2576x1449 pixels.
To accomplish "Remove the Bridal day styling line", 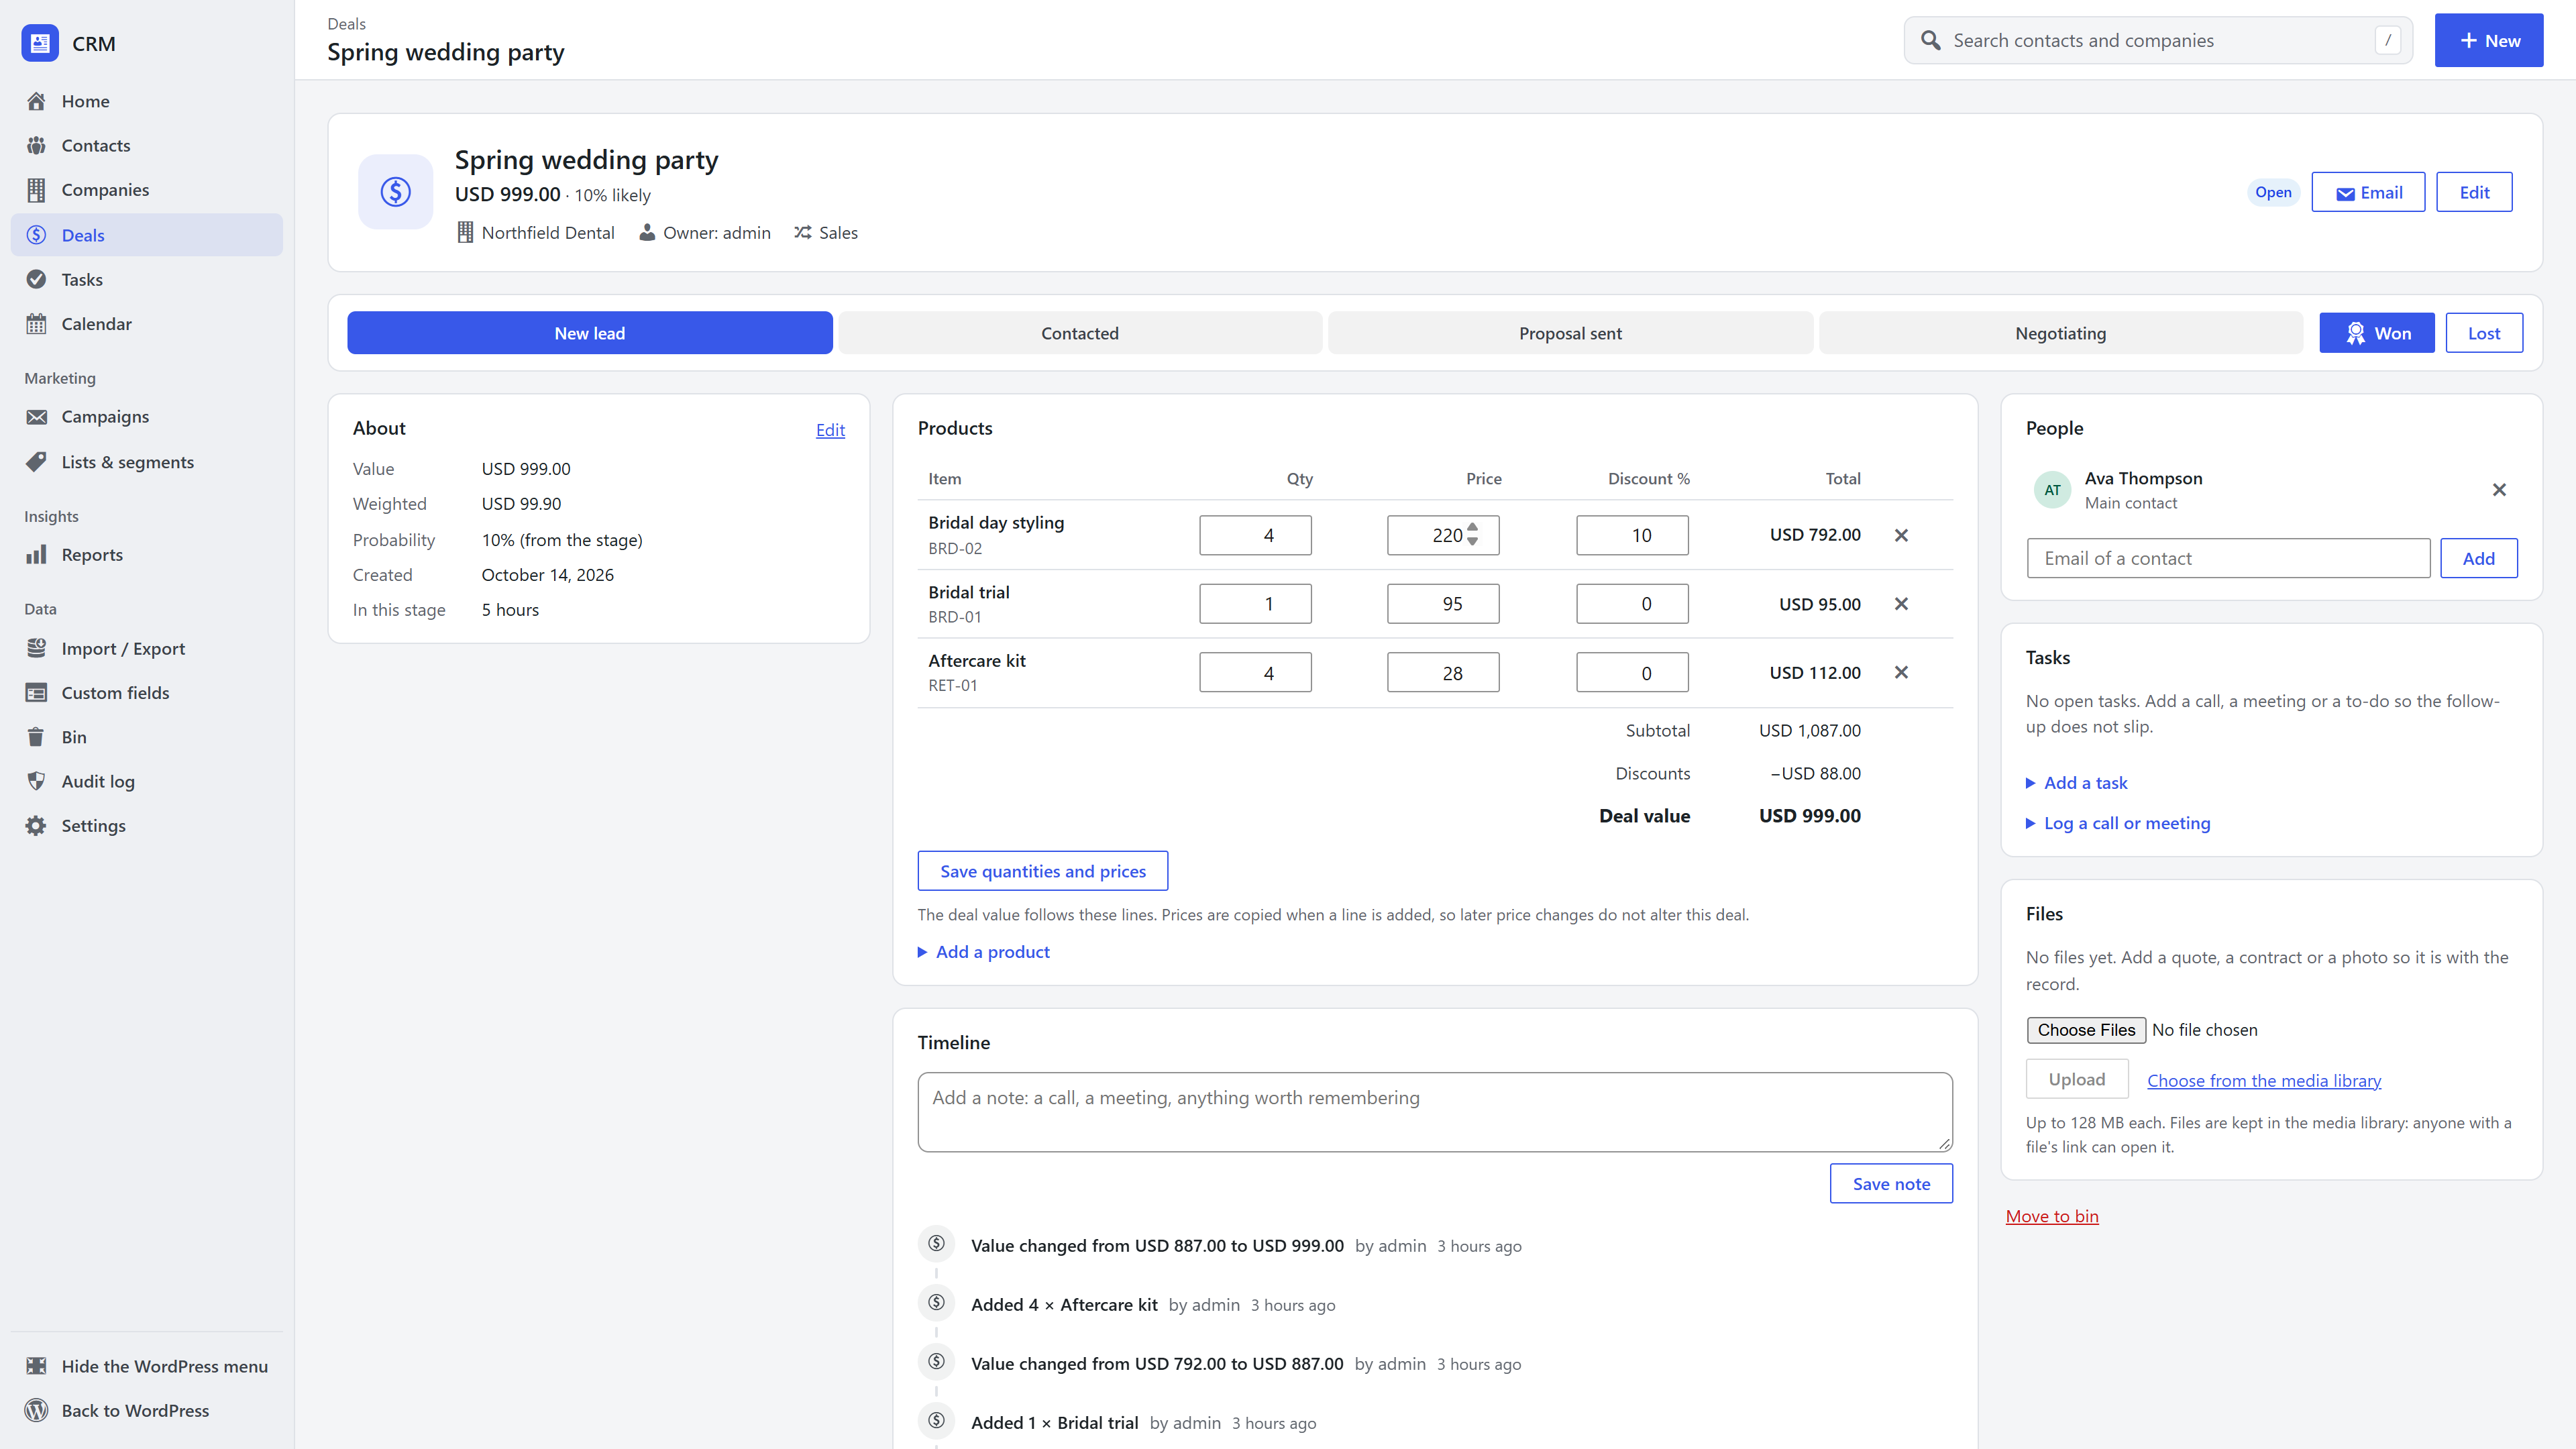I will (1901, 535).
